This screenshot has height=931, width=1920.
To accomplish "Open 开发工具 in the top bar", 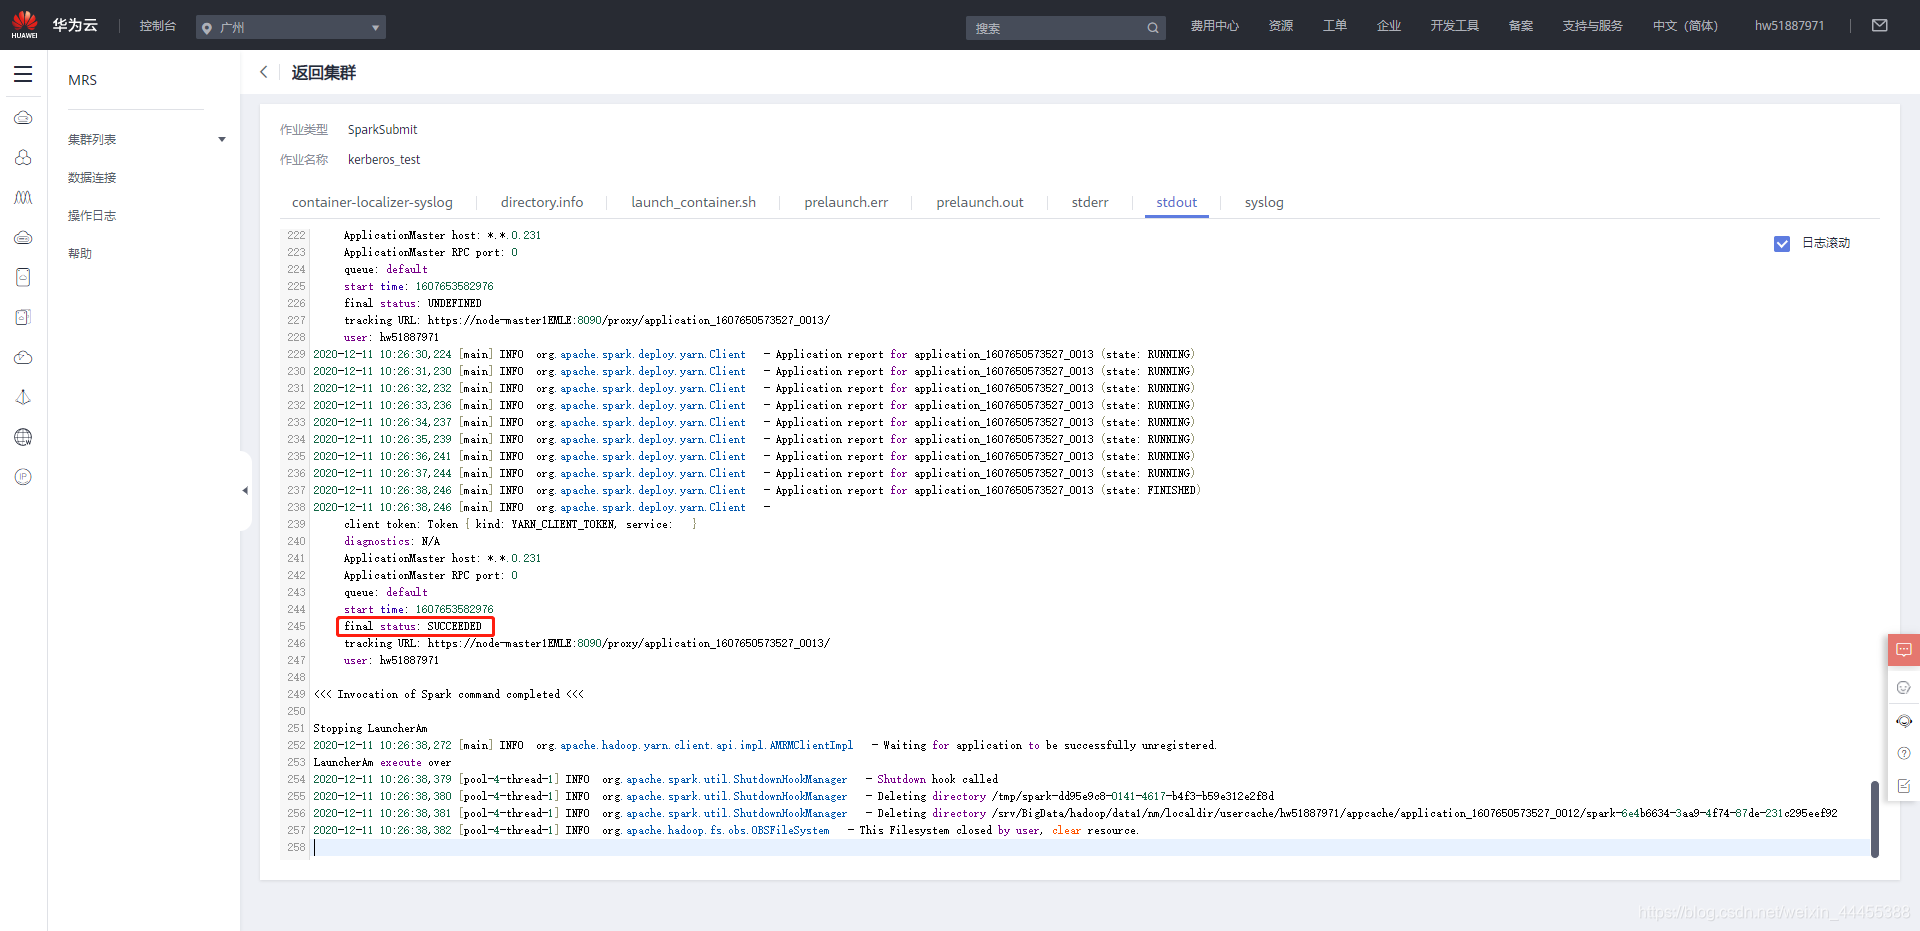I will coord(1454,26).
